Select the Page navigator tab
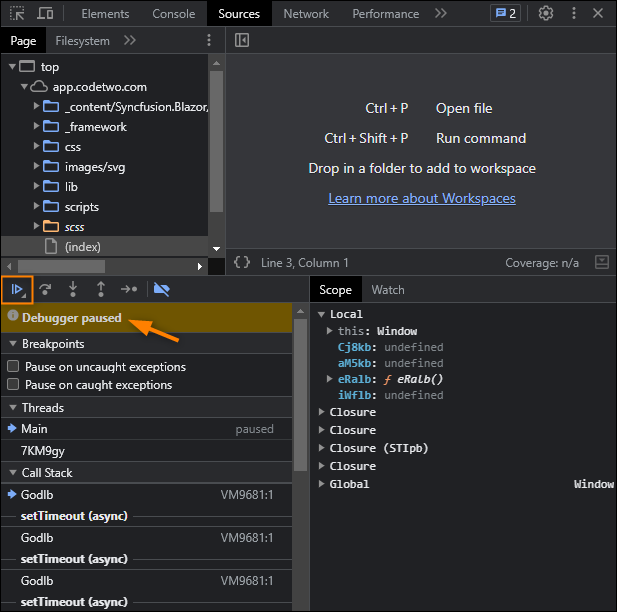This screenshot has width=617, height=612. 23,41
